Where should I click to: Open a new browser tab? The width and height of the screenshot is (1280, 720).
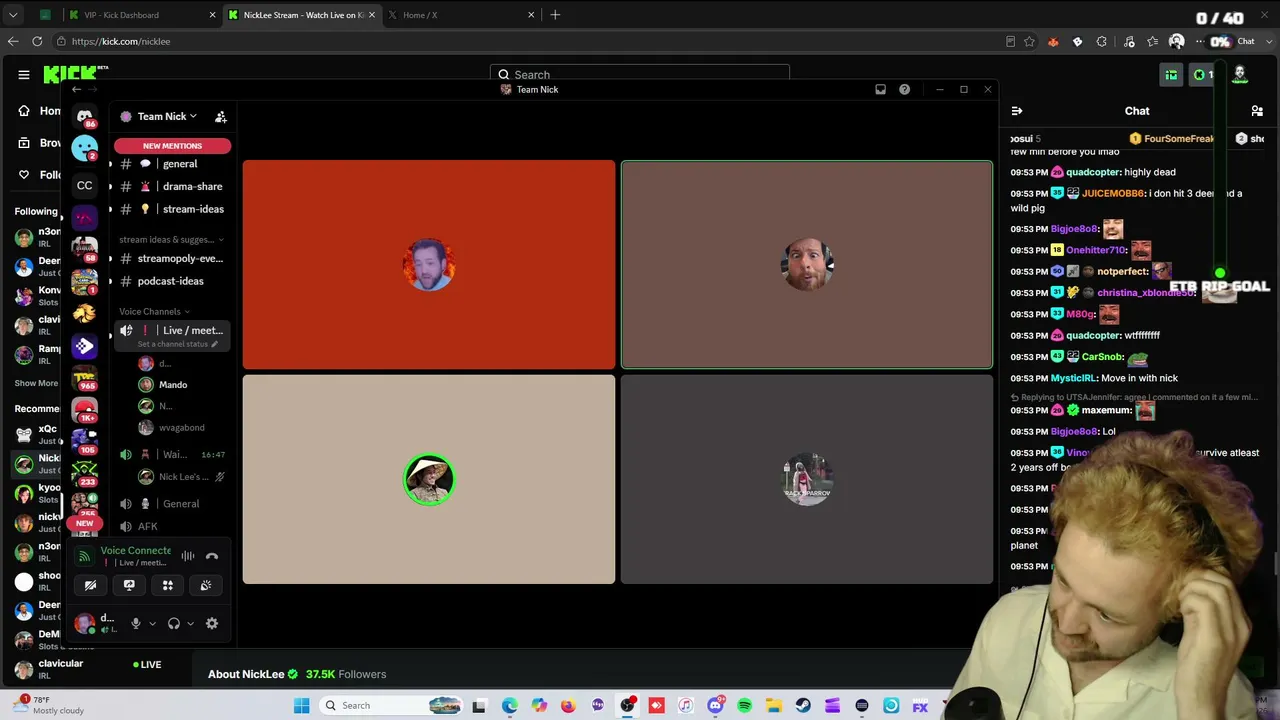tap(555, 15)
